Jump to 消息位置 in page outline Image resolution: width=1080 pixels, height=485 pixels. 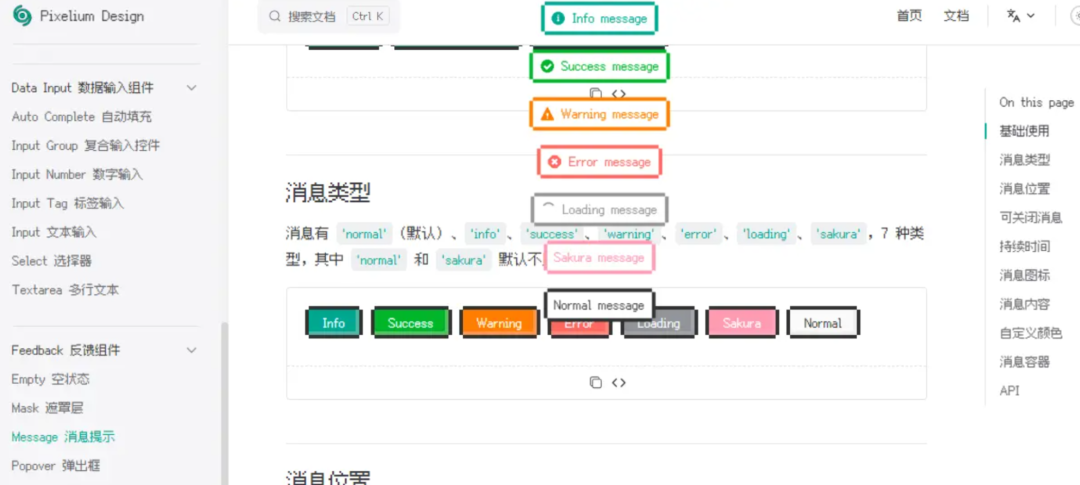pyautogui.click(x=1024, y=189)
